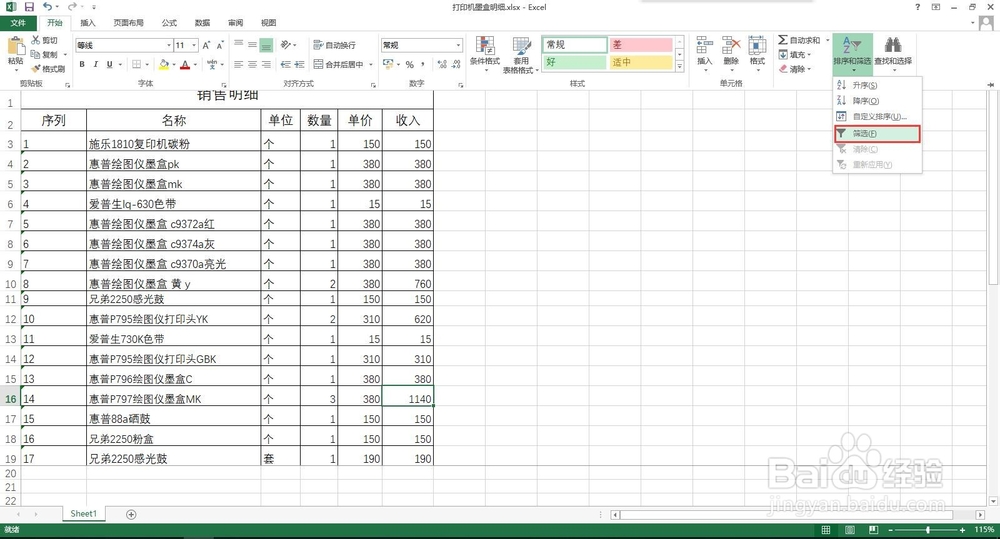Screen dimensions: 1000x539
Task: Choose 筛选(F) from the sort menu
Action: 878,133
